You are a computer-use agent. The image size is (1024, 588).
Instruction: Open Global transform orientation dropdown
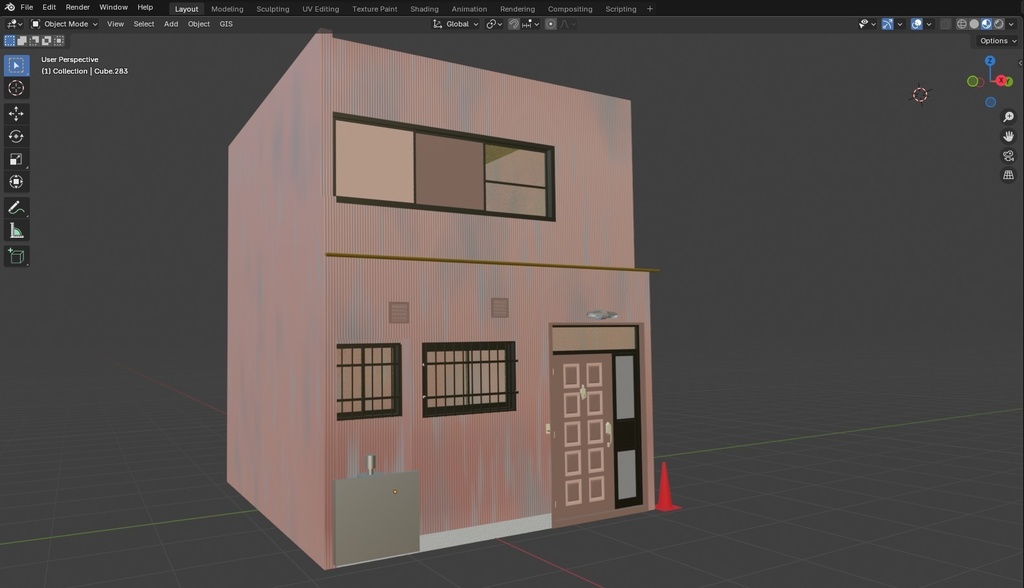(x=455, y=24)
